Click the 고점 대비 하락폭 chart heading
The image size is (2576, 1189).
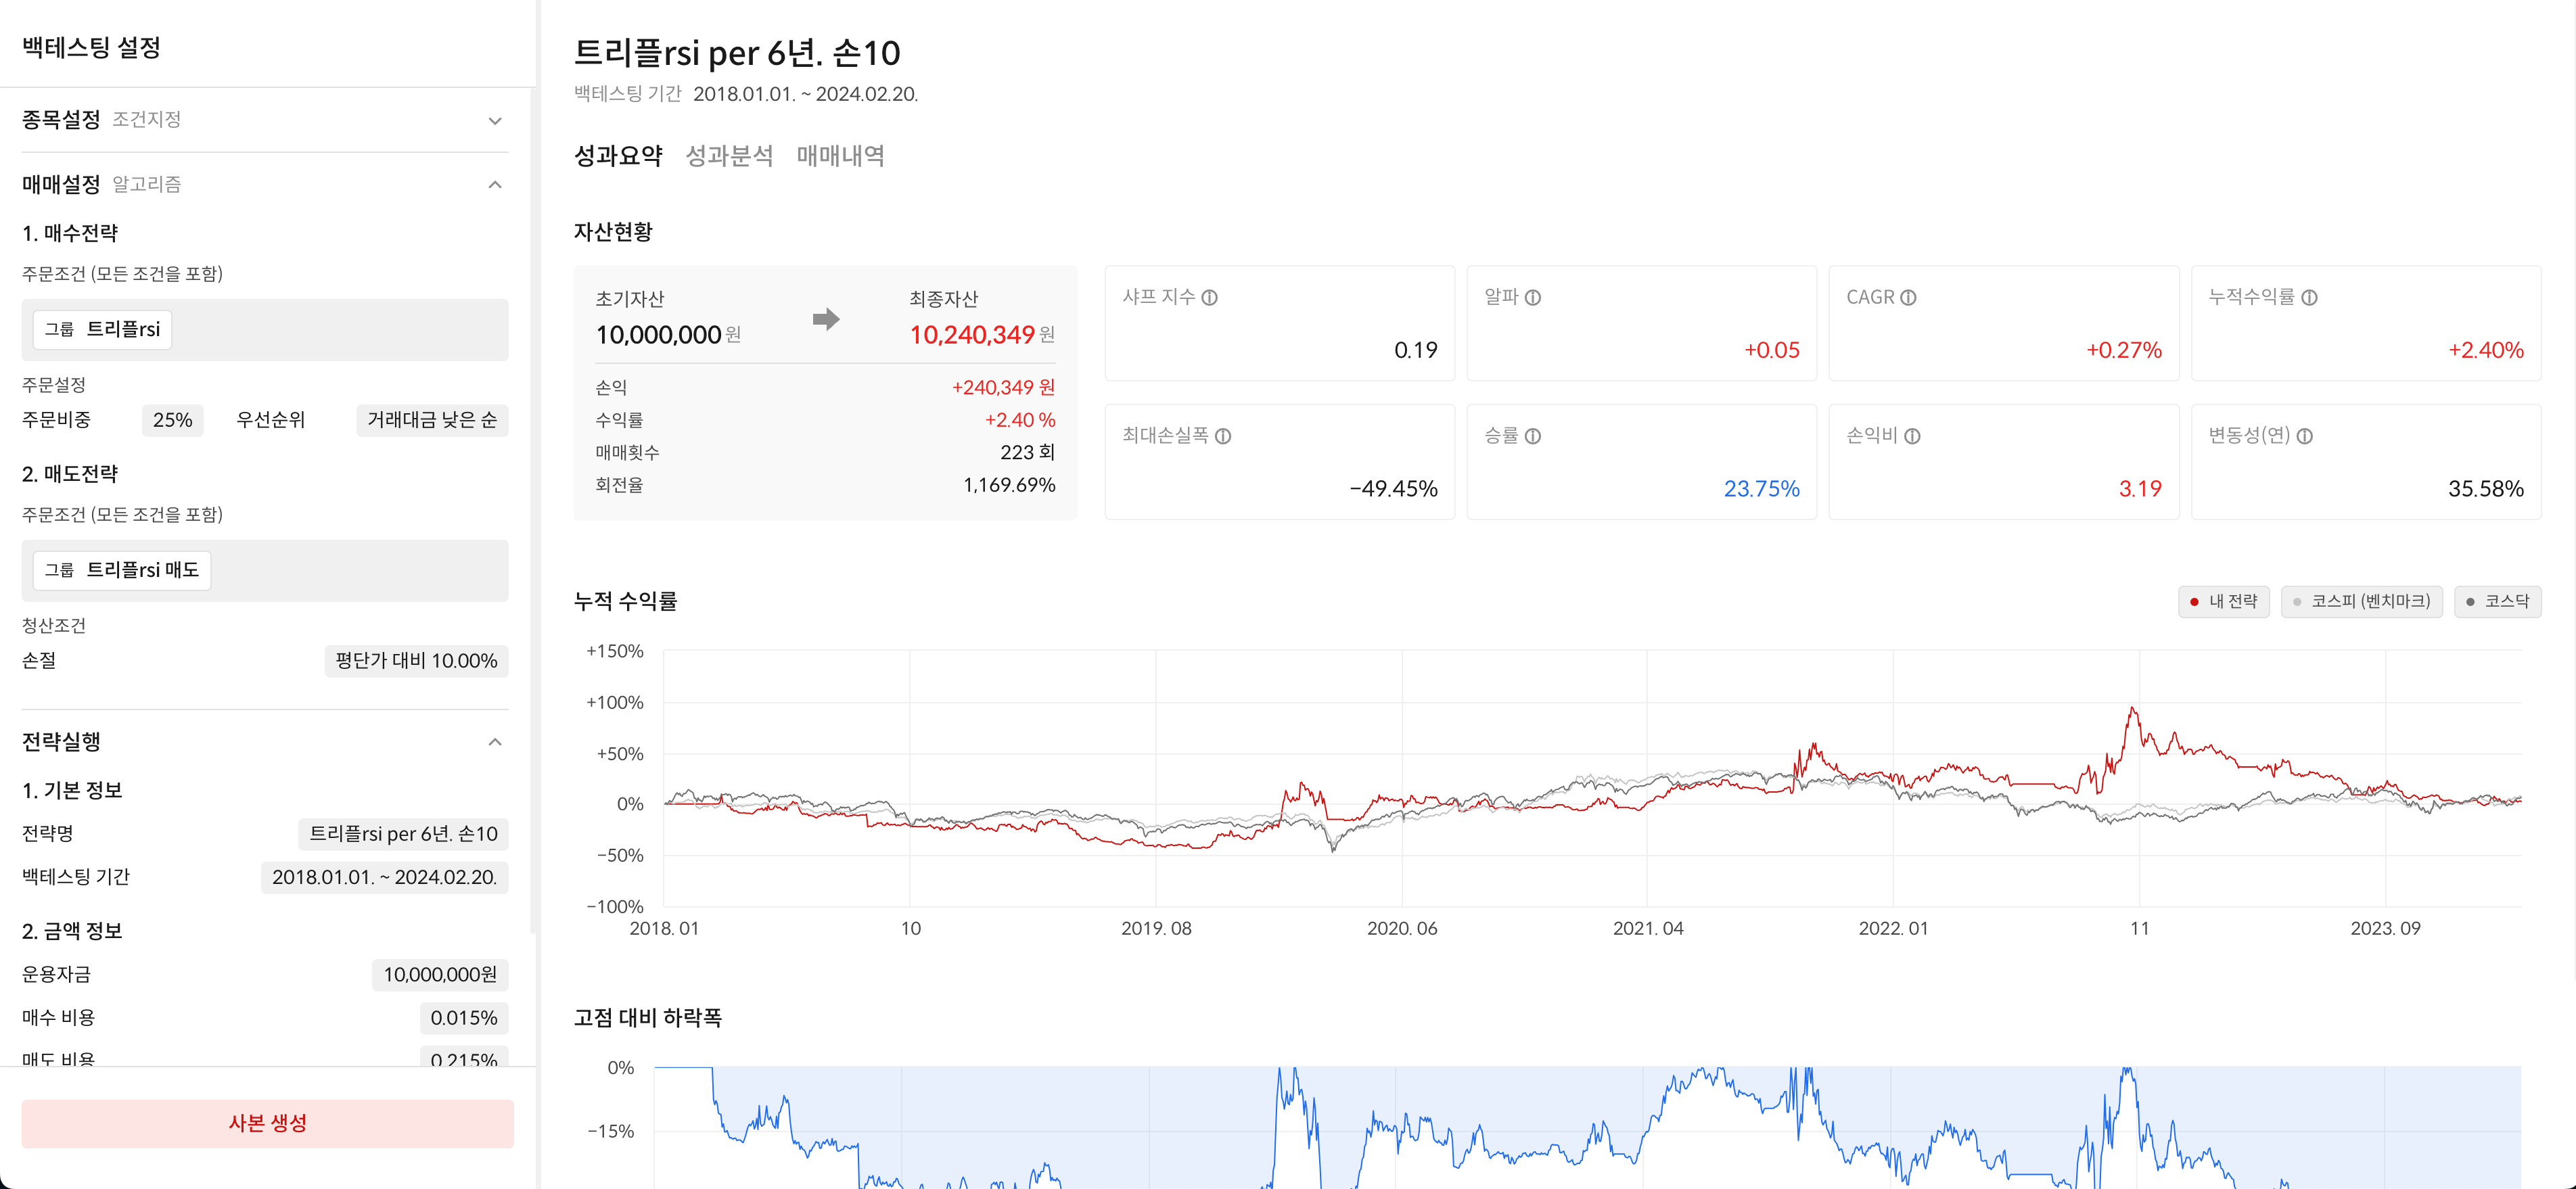coord(647,1018)
